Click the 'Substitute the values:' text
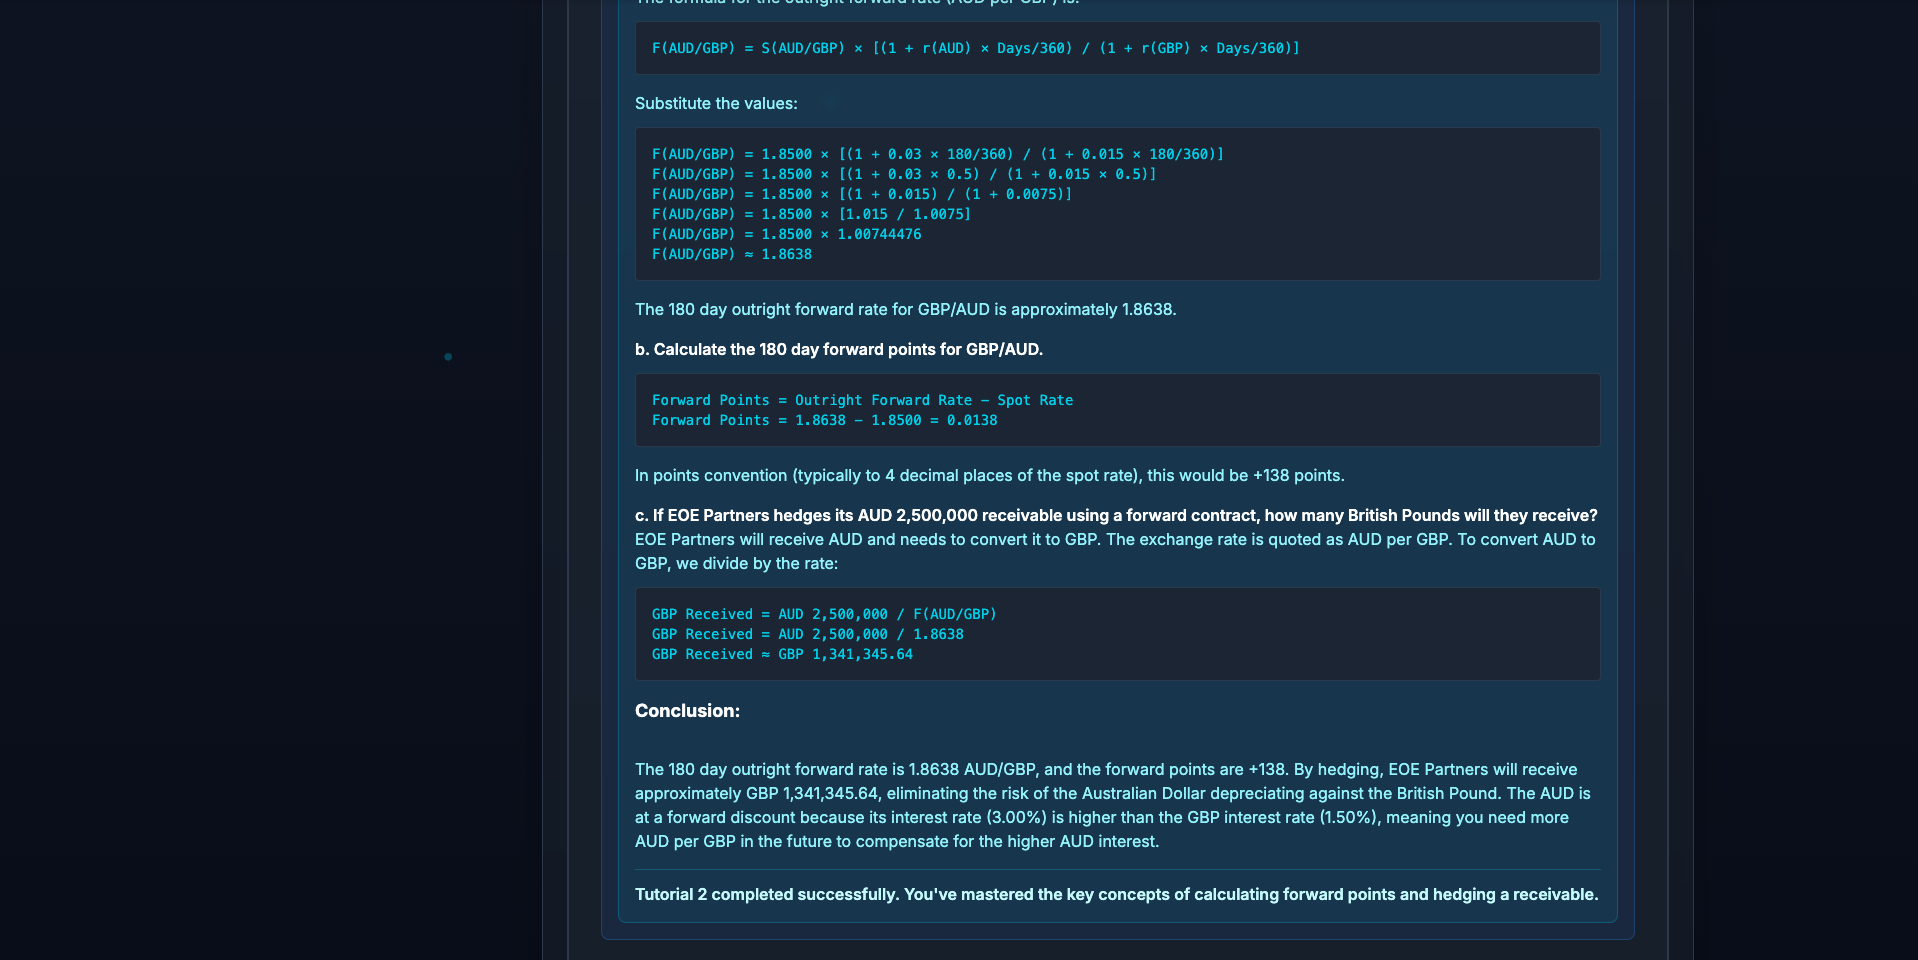 [x=716, y=104]
